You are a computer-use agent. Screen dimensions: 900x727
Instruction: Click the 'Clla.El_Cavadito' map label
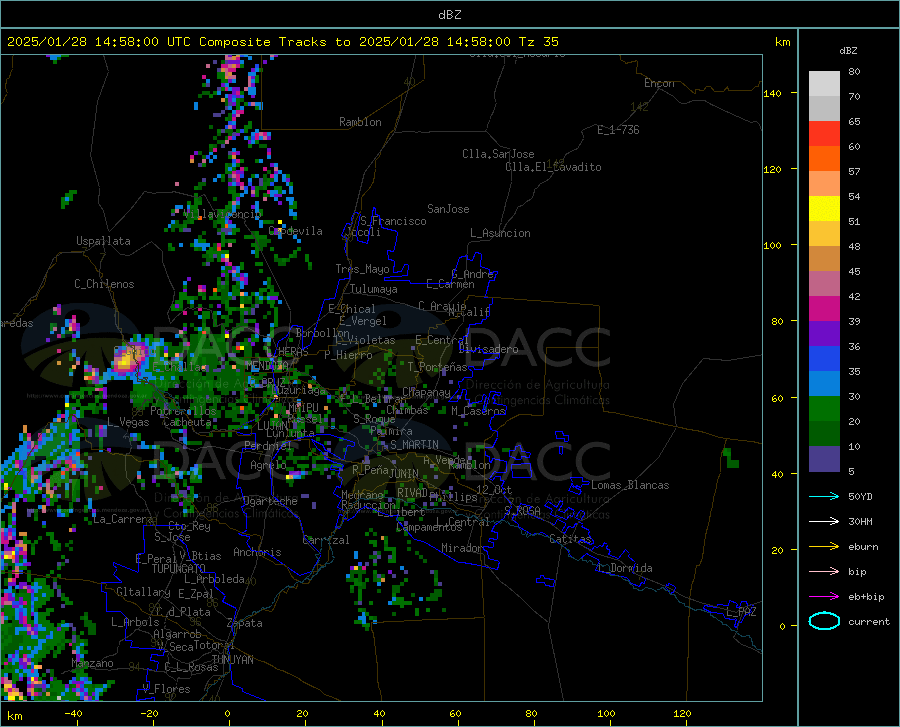(x=553, y=167)
